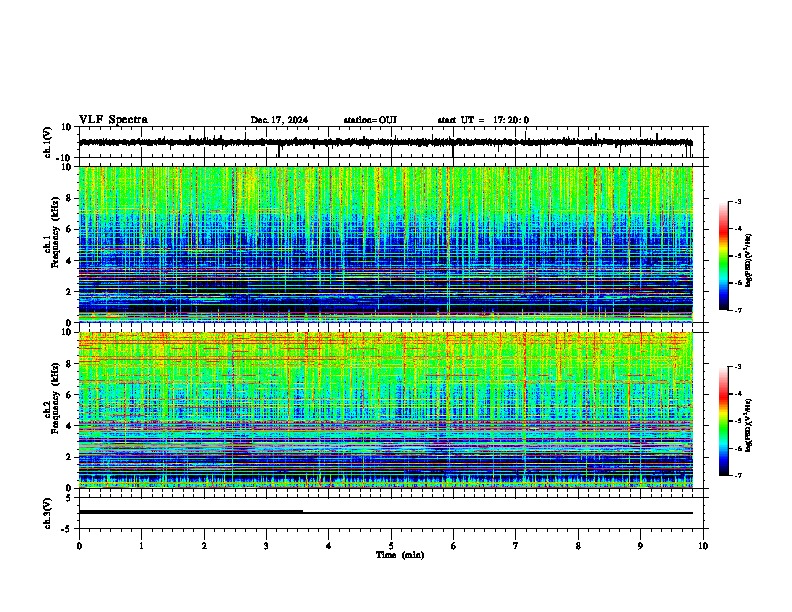Click the "station=OUI" header label
Screen dimensions: 792x612
tap(370, 120)
